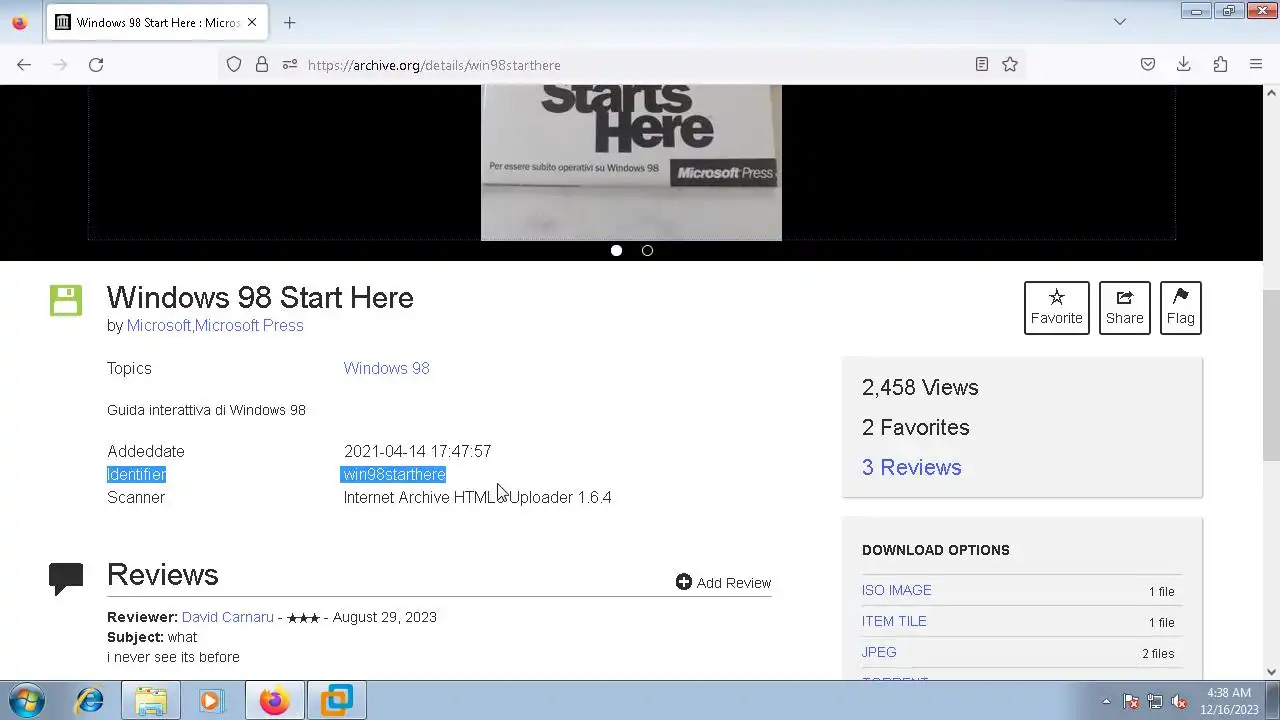Click the 1 file count beside ISO IMAGE
The image size is (1280, 720).
[x=1161, y=591]
